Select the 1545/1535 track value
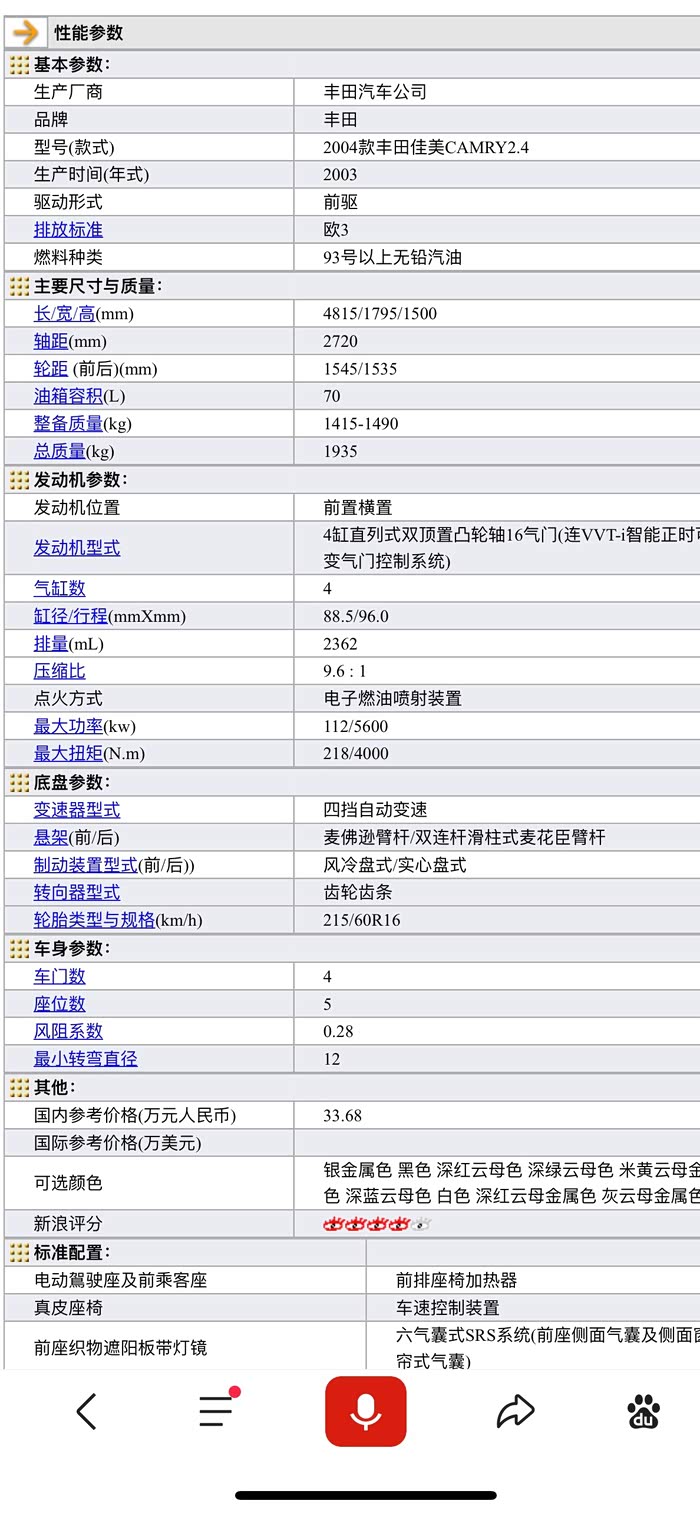The width and height of the screenshot is (700, 1514). coord(360,369)
